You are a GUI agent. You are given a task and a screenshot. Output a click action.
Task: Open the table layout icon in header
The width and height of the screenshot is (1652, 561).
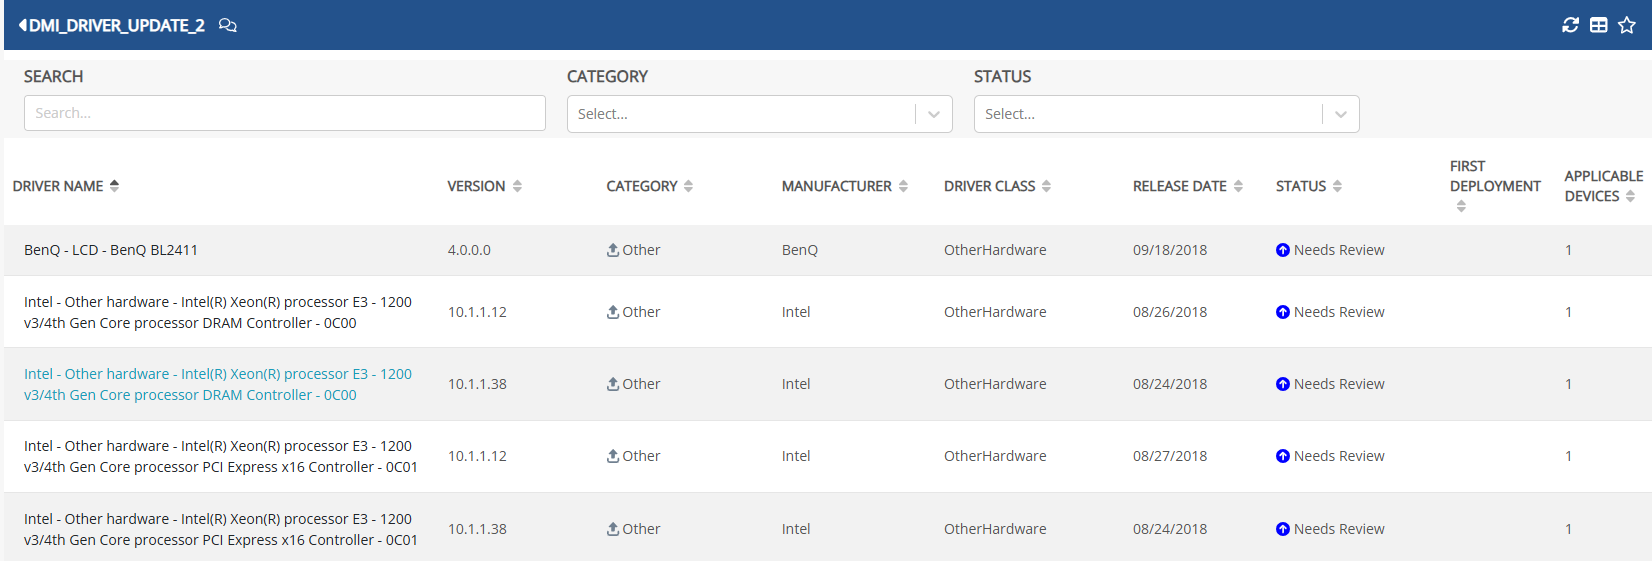(x=1599, y=25)
